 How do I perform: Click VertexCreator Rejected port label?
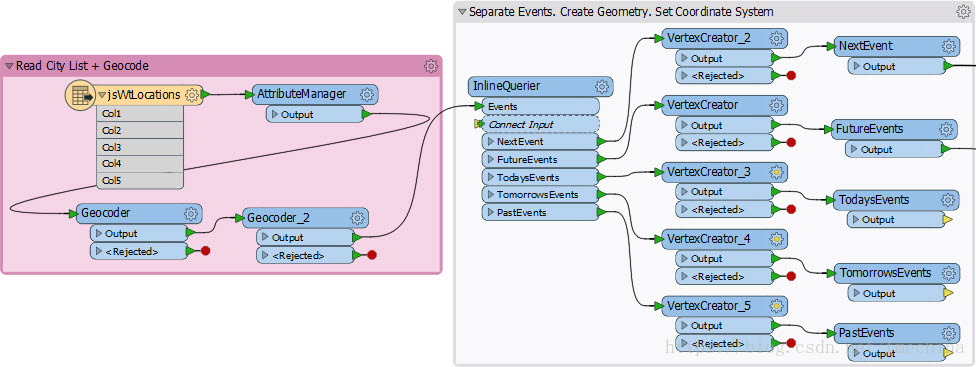(x=718, y=142)
